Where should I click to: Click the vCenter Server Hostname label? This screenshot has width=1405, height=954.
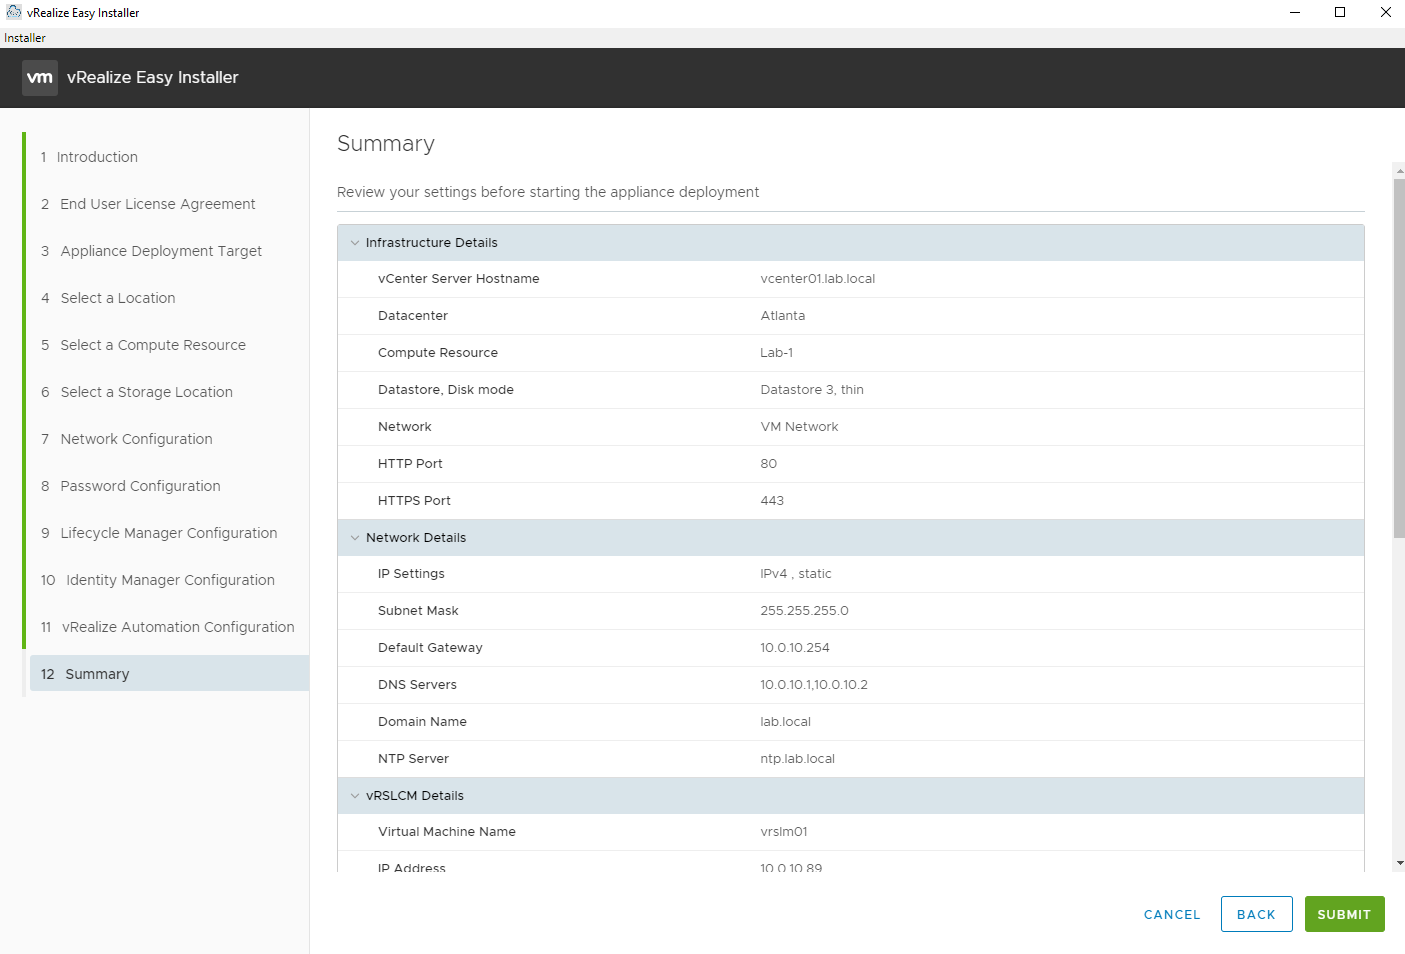point(459,279)
